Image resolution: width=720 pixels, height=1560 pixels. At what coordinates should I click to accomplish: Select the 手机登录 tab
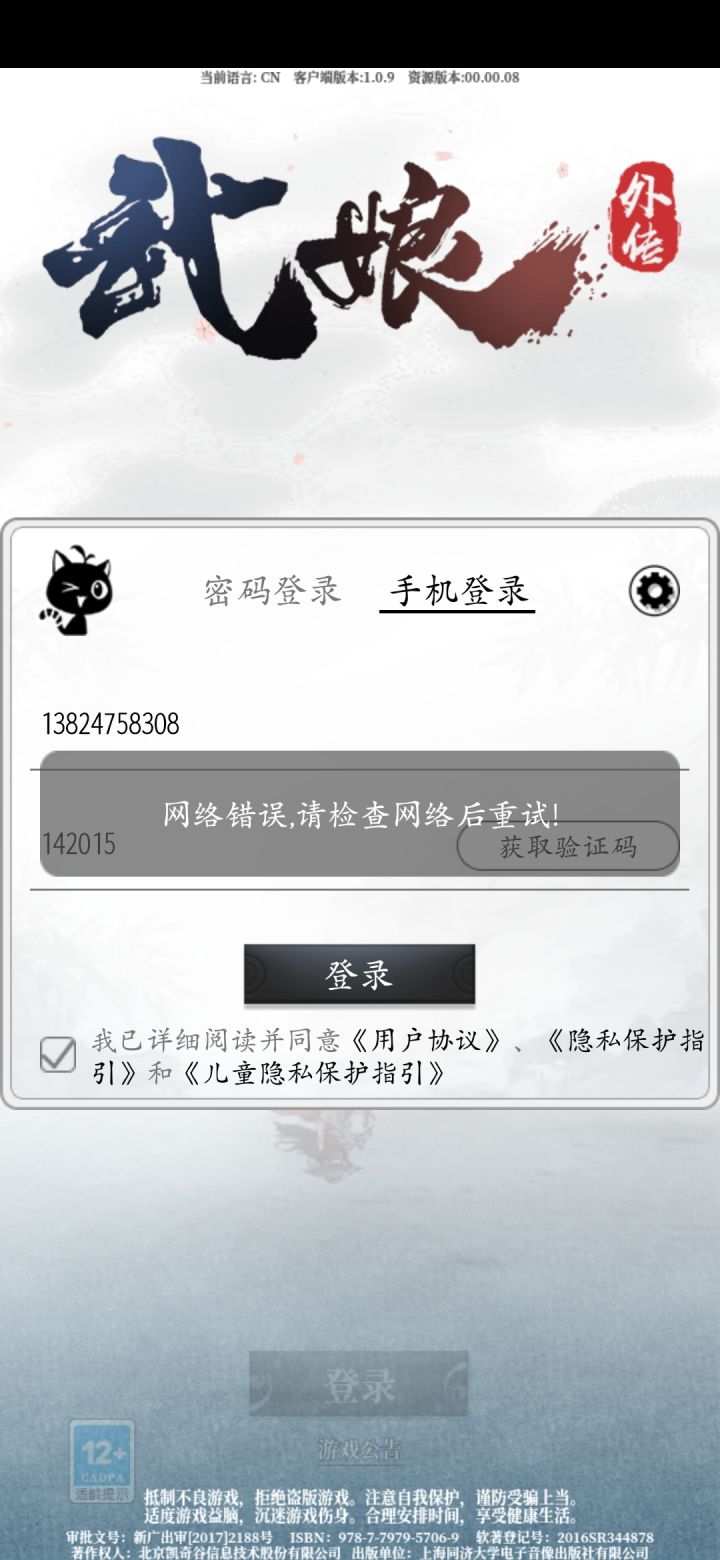(x=458, y=591)
